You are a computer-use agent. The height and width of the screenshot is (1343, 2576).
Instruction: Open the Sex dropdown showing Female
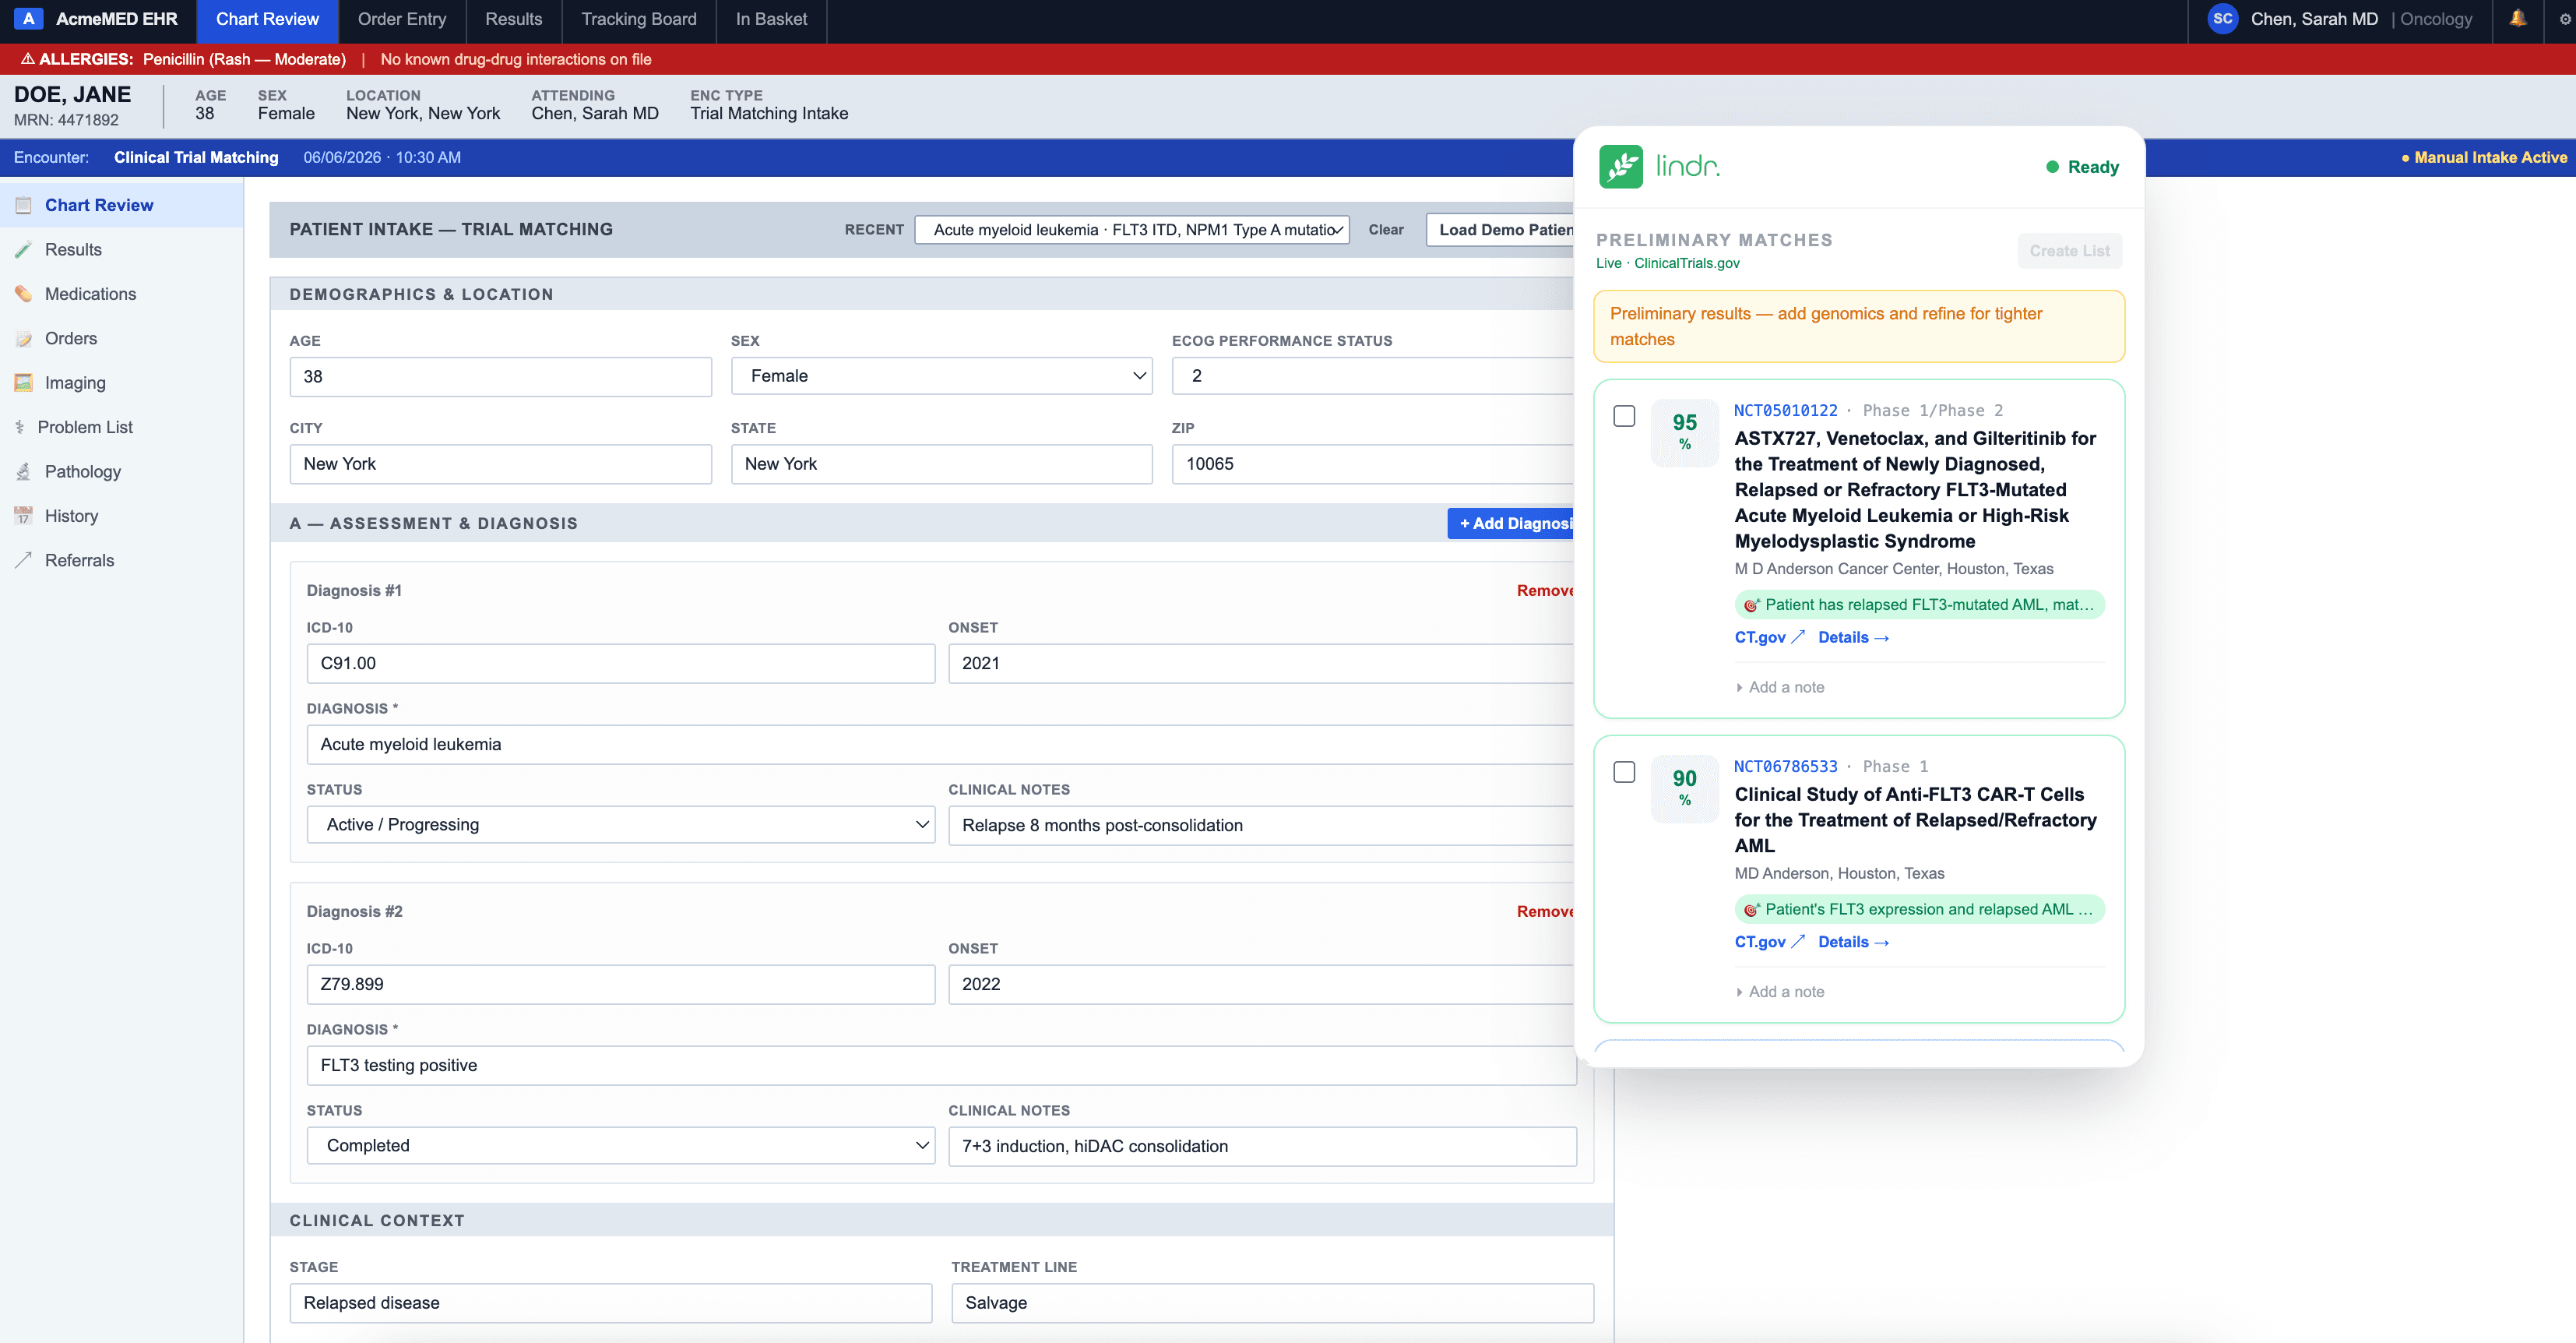pos(941,376)
